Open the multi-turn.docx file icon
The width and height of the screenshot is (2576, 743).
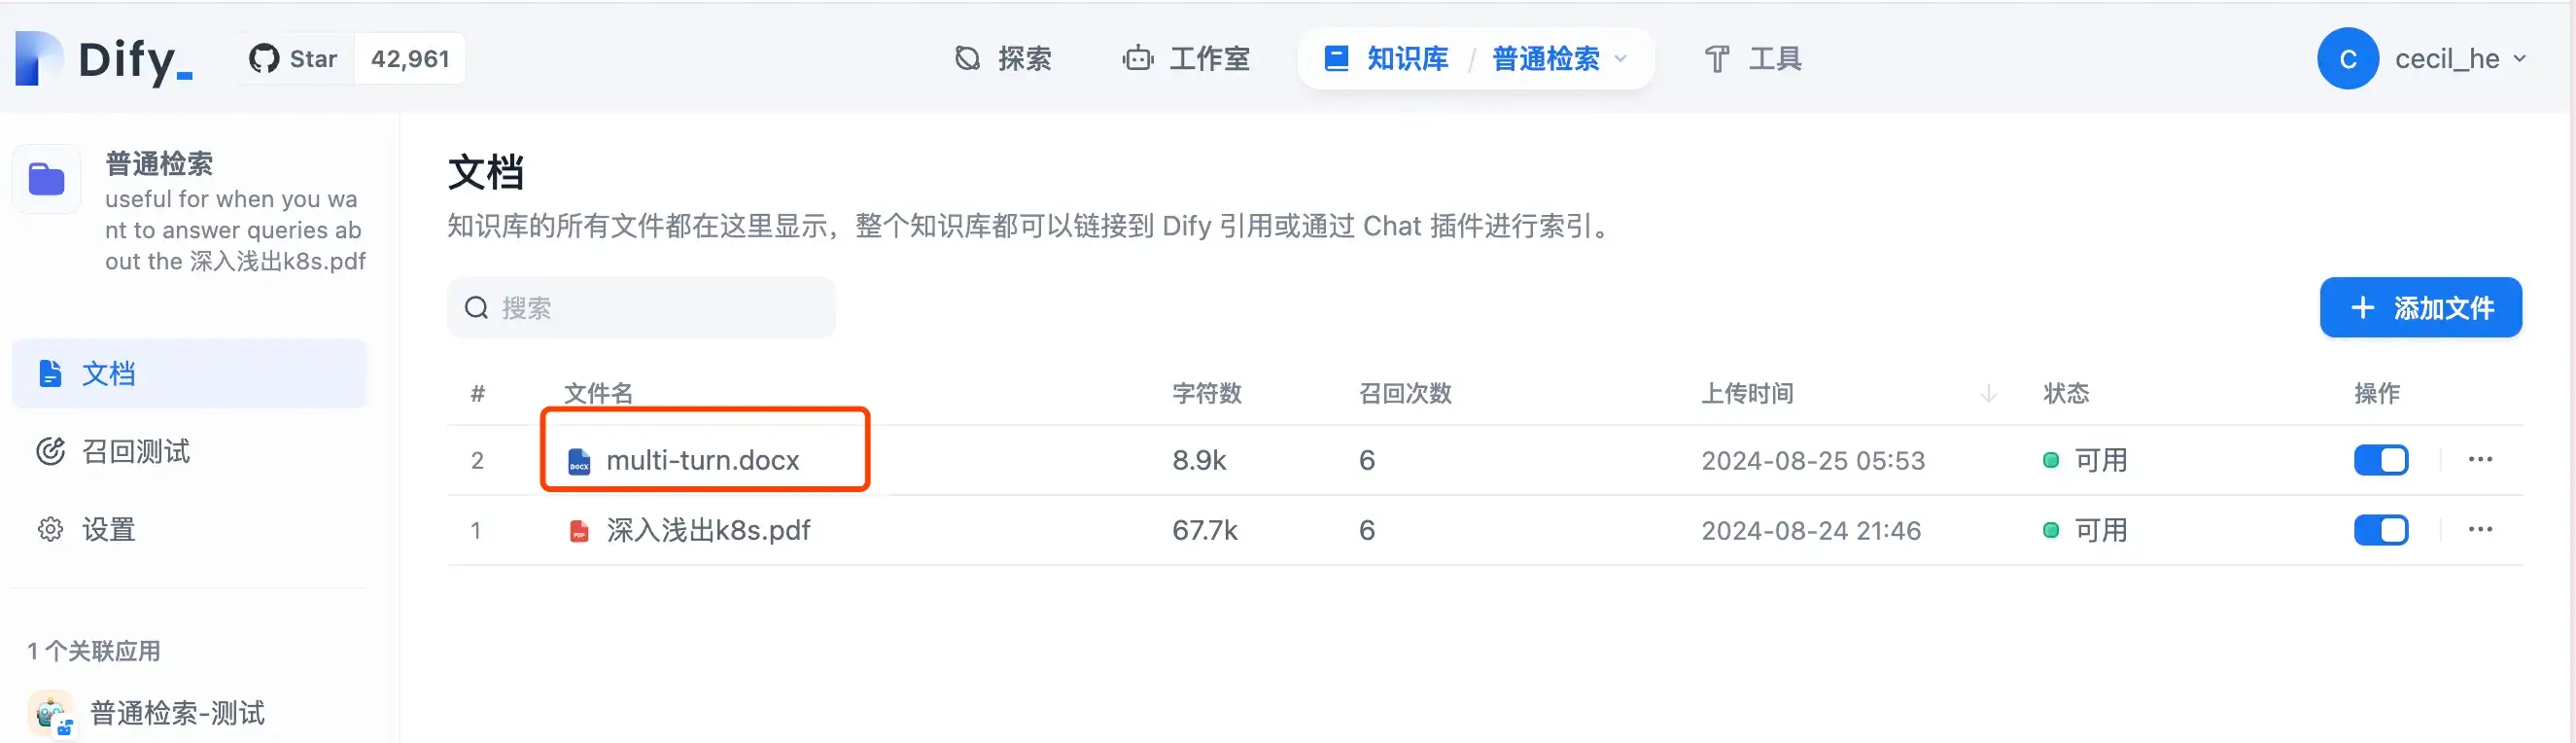[x=579, y=461]
